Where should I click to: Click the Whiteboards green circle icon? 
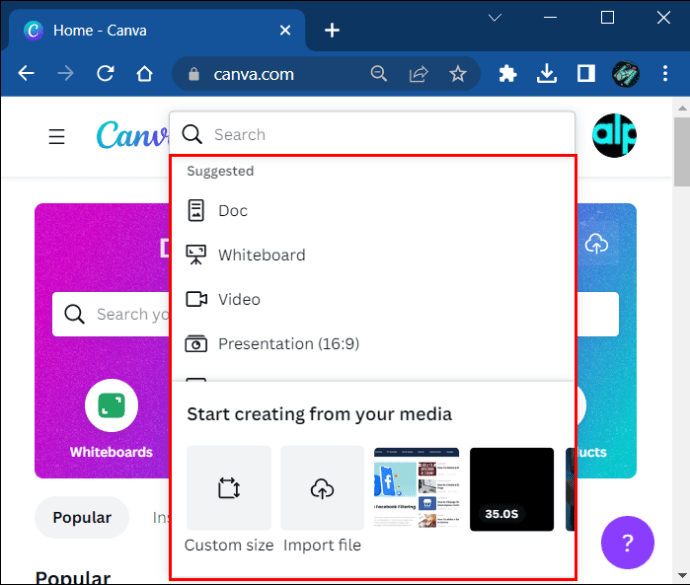(x=111, y=405)
